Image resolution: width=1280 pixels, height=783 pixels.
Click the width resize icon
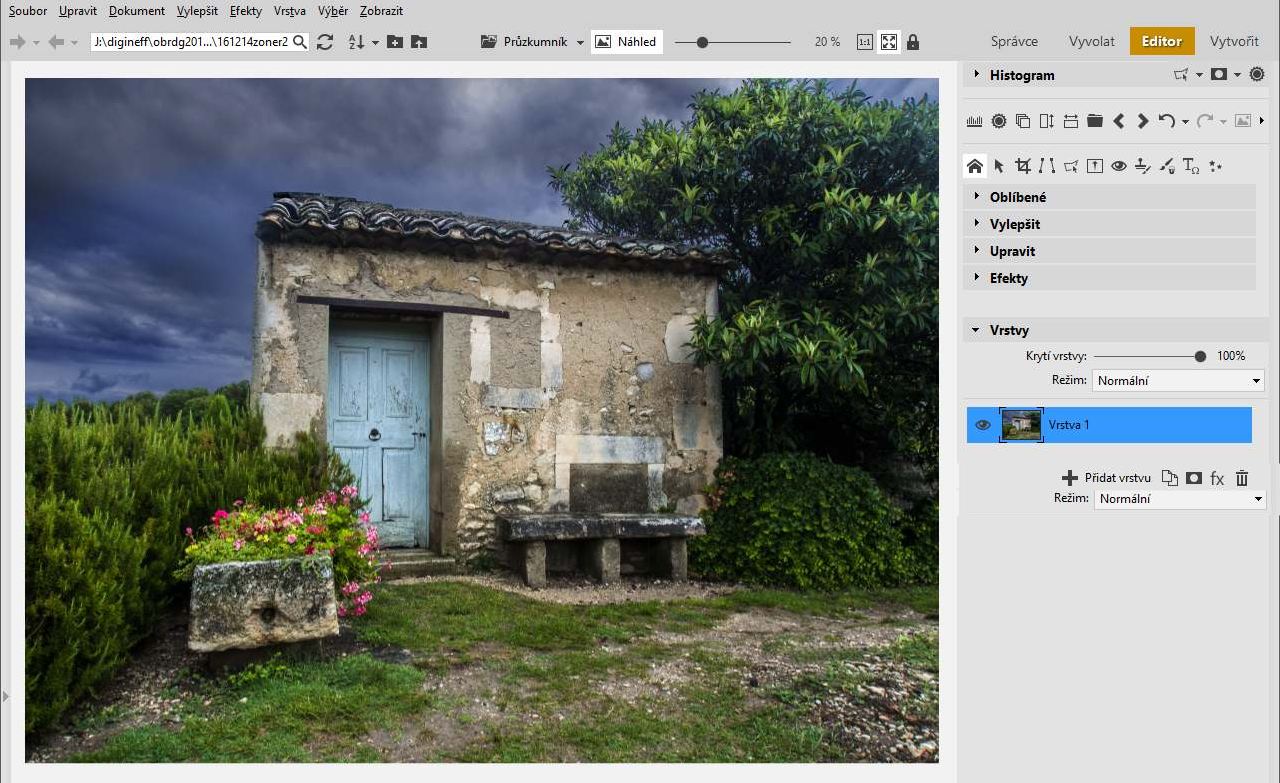[1070, 121]
